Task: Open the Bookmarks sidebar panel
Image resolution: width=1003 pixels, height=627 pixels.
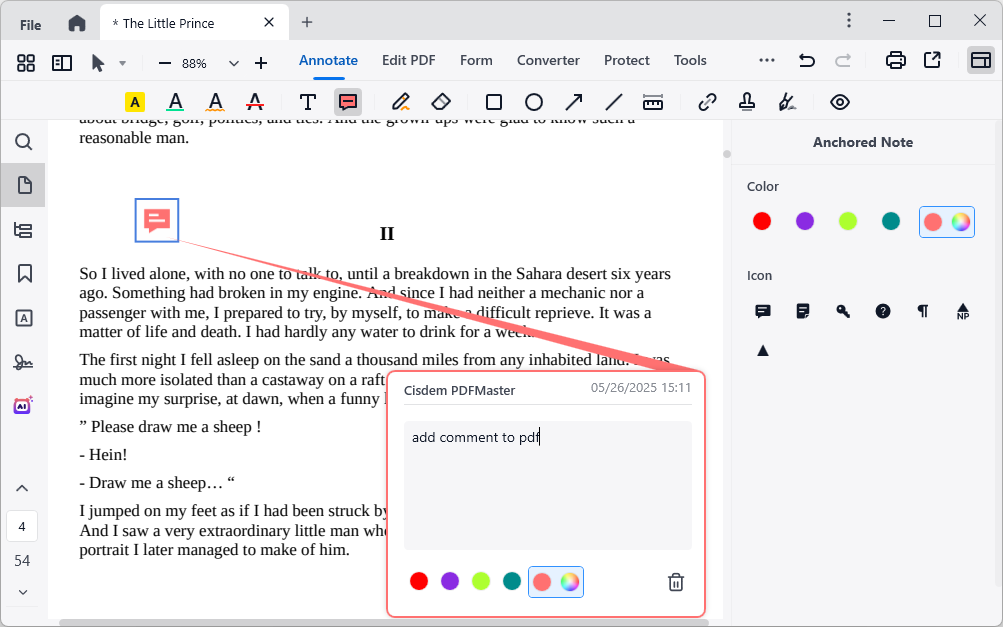Action: (x=24, y=273)
